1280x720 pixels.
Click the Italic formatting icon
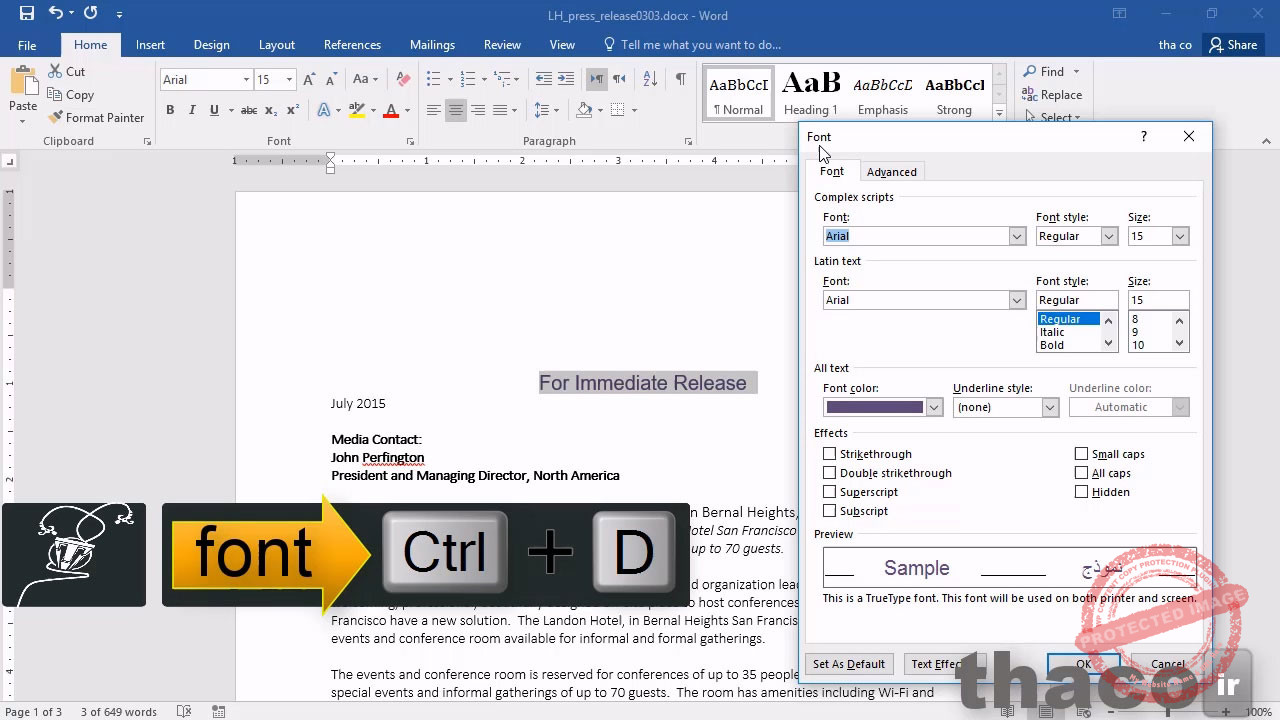click(x=192, y=110)
